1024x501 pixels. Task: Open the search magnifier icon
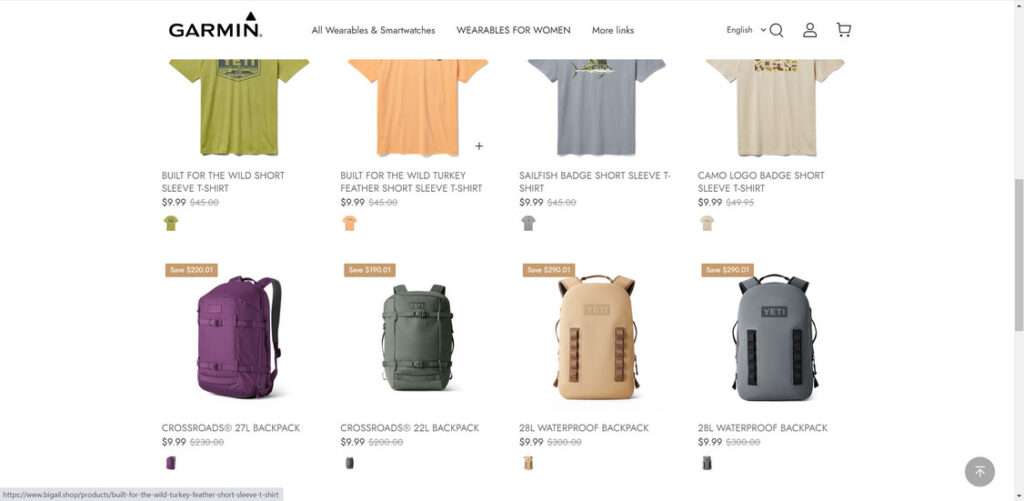point(776,30)
